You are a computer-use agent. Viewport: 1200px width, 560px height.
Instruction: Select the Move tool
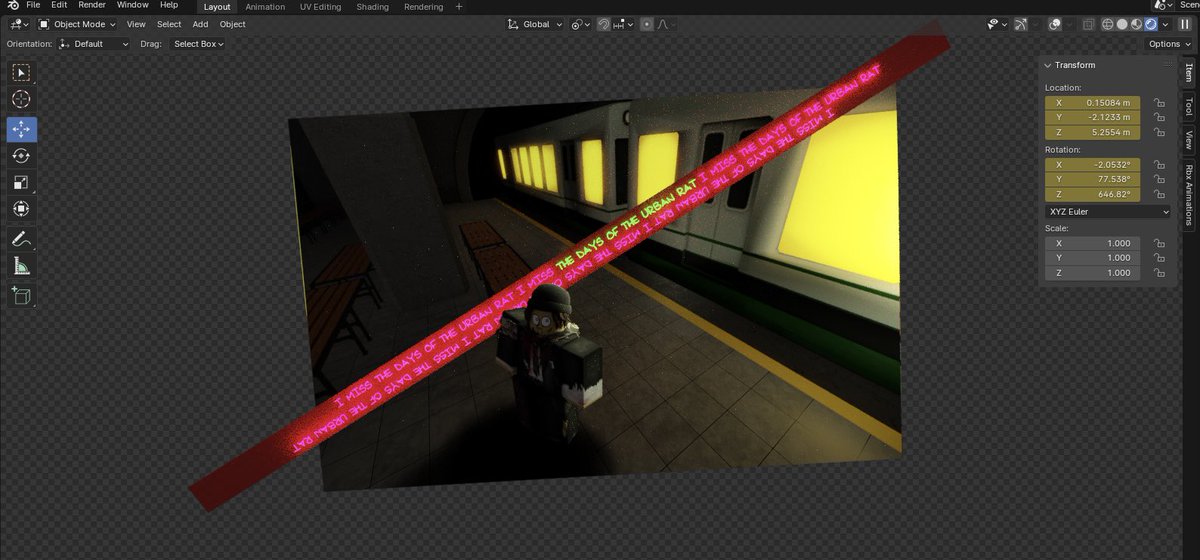pos(21,129)
